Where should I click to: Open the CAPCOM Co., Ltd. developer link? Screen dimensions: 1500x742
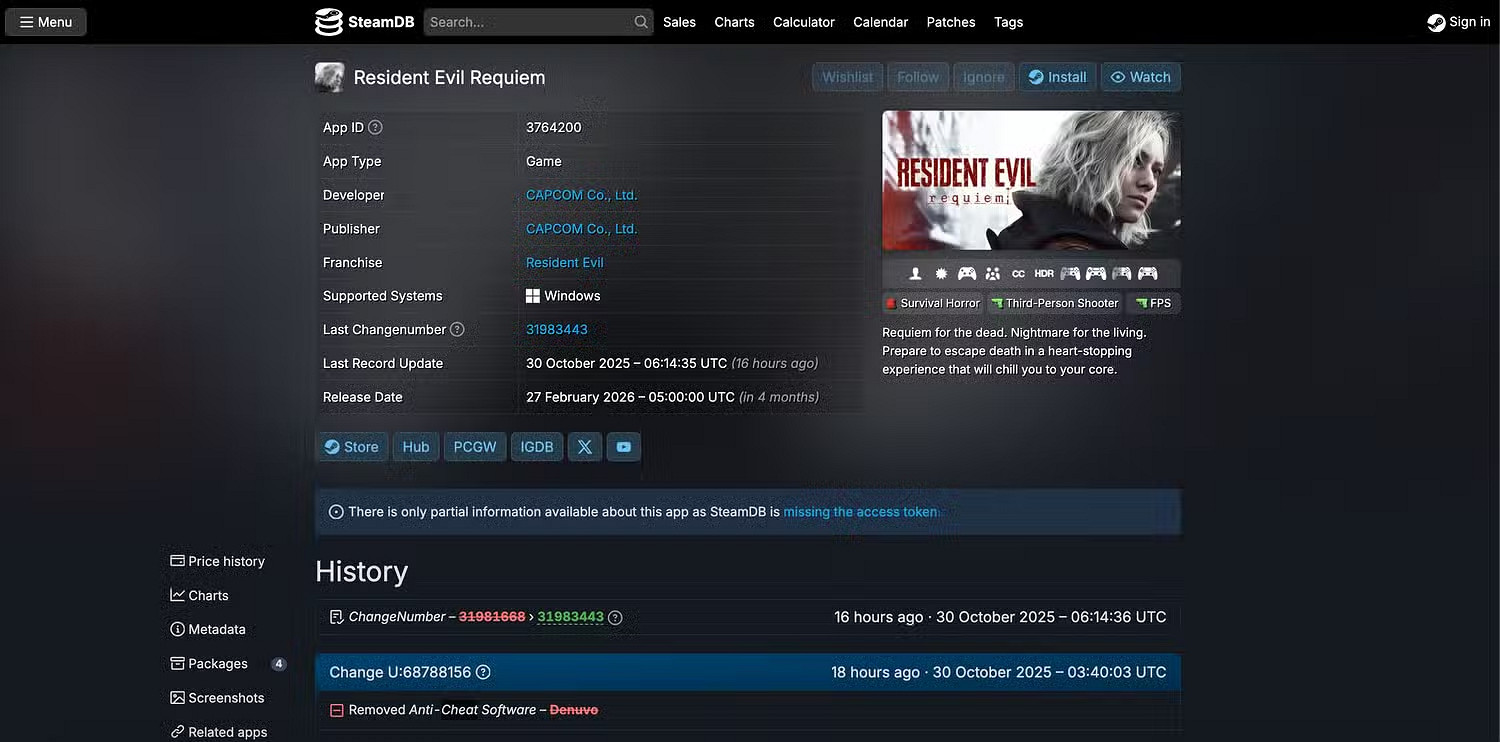coord(581,195)
